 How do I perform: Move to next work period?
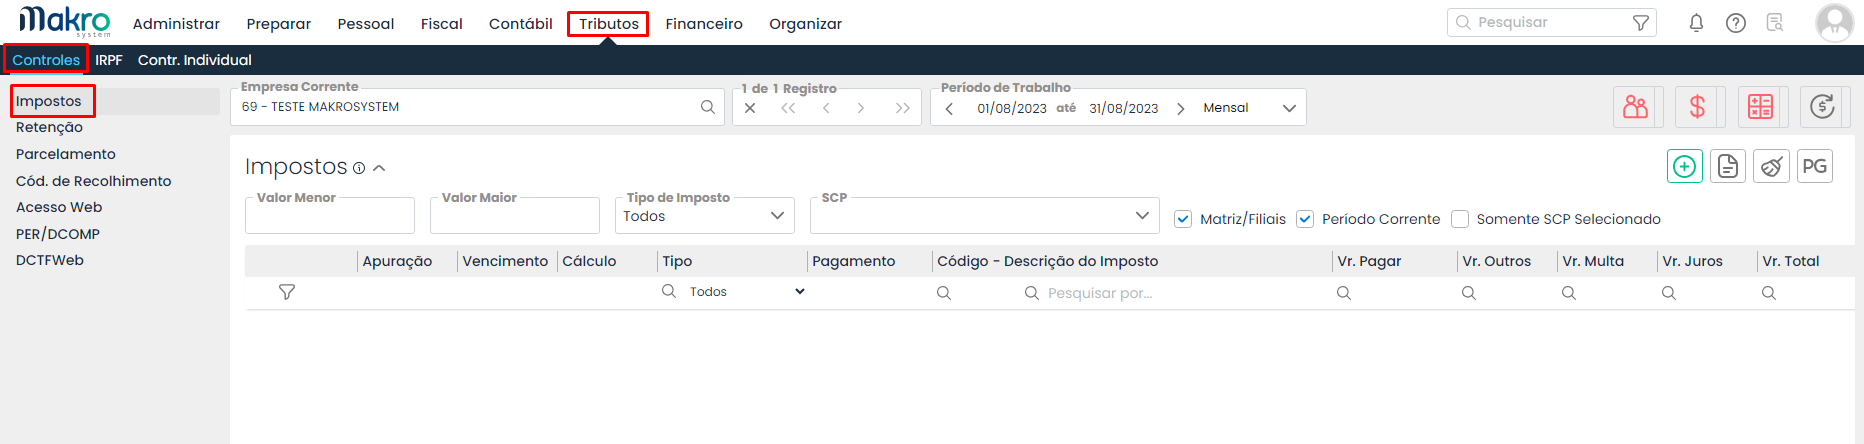[x=1181, y=108]
